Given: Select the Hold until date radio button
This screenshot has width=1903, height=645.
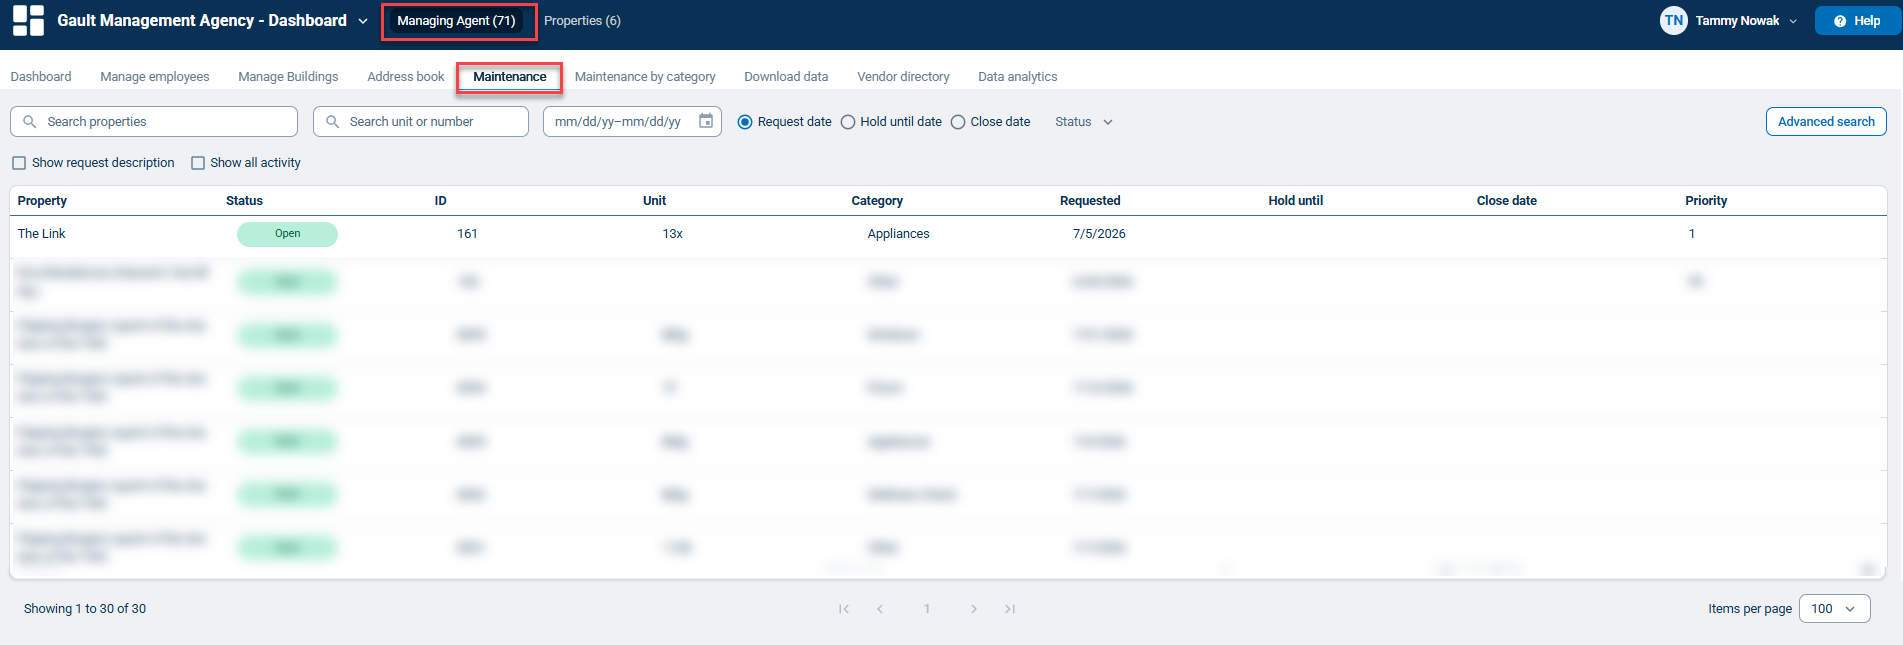Looking at the screenshot, I should pyautogui.click(x=848, y=122).
